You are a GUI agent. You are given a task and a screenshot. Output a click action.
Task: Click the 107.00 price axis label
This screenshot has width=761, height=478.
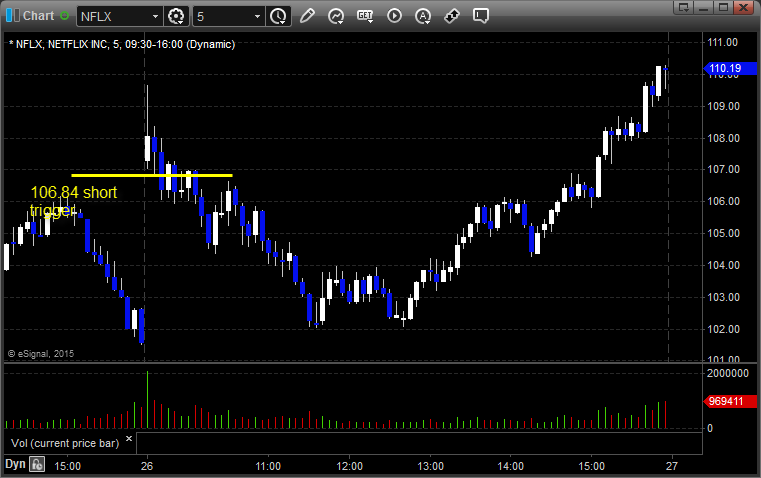(x=723, y=169)
